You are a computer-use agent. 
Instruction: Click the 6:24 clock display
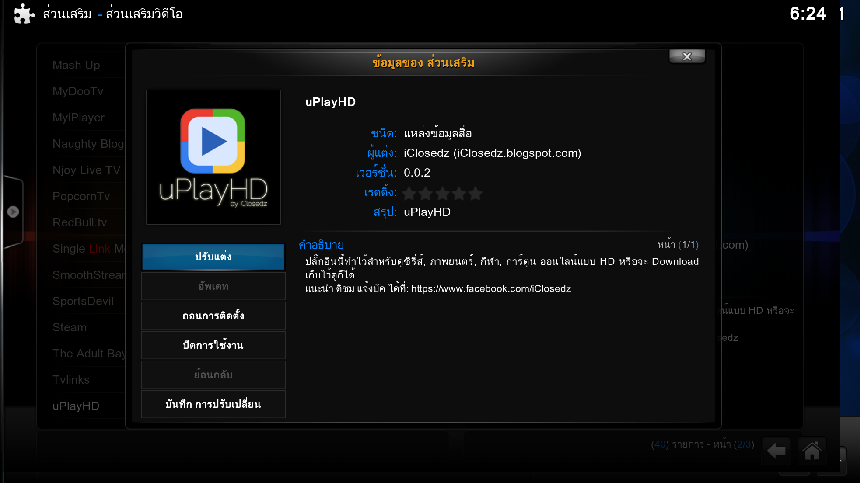[808, 13]
